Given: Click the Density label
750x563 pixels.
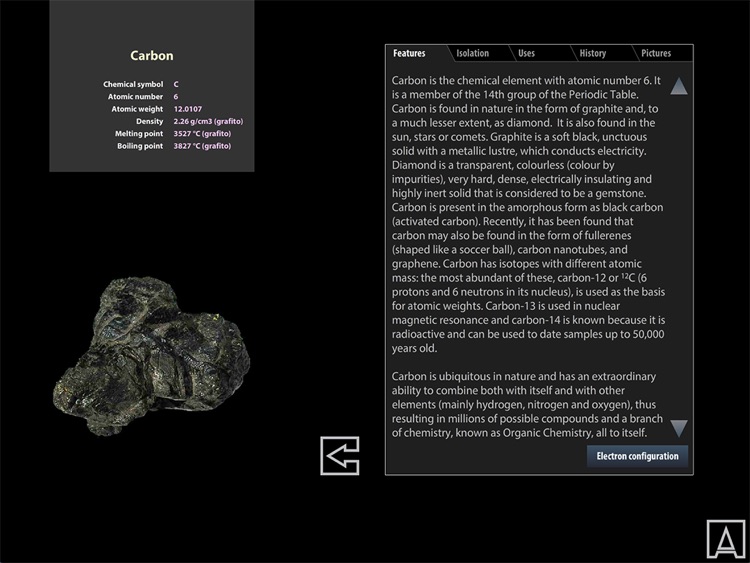Looking at the screenshot, I should pyautogui.click(x=149, y=121).
